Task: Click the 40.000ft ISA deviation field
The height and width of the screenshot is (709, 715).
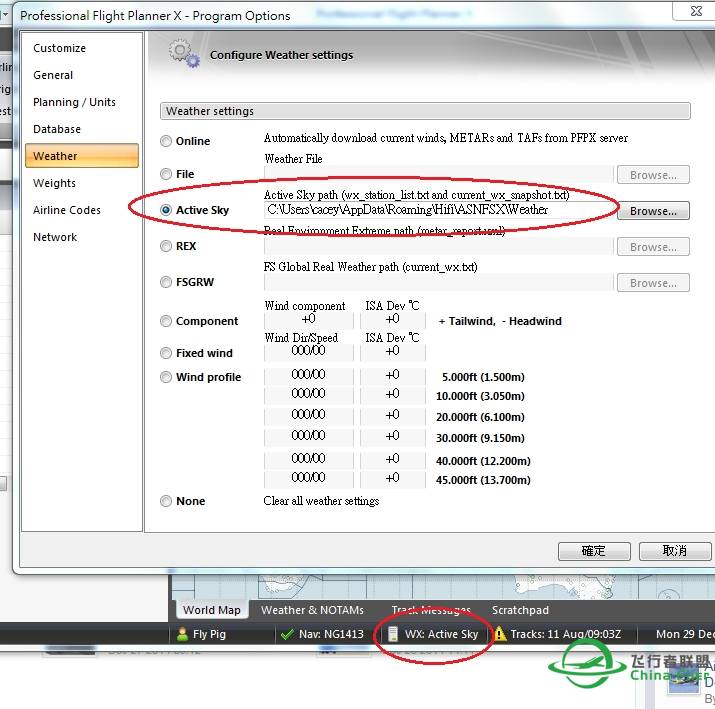Action: (x=393, y=459)
